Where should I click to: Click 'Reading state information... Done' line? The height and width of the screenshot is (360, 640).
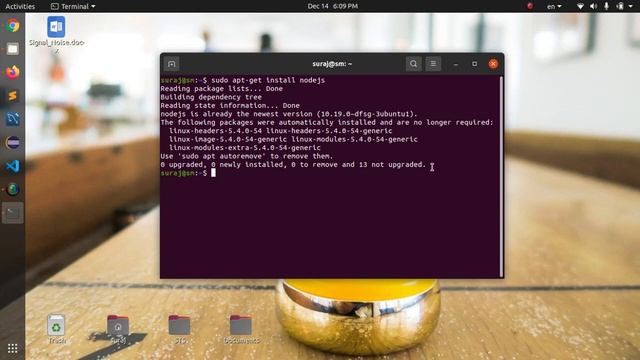point(230,106)
